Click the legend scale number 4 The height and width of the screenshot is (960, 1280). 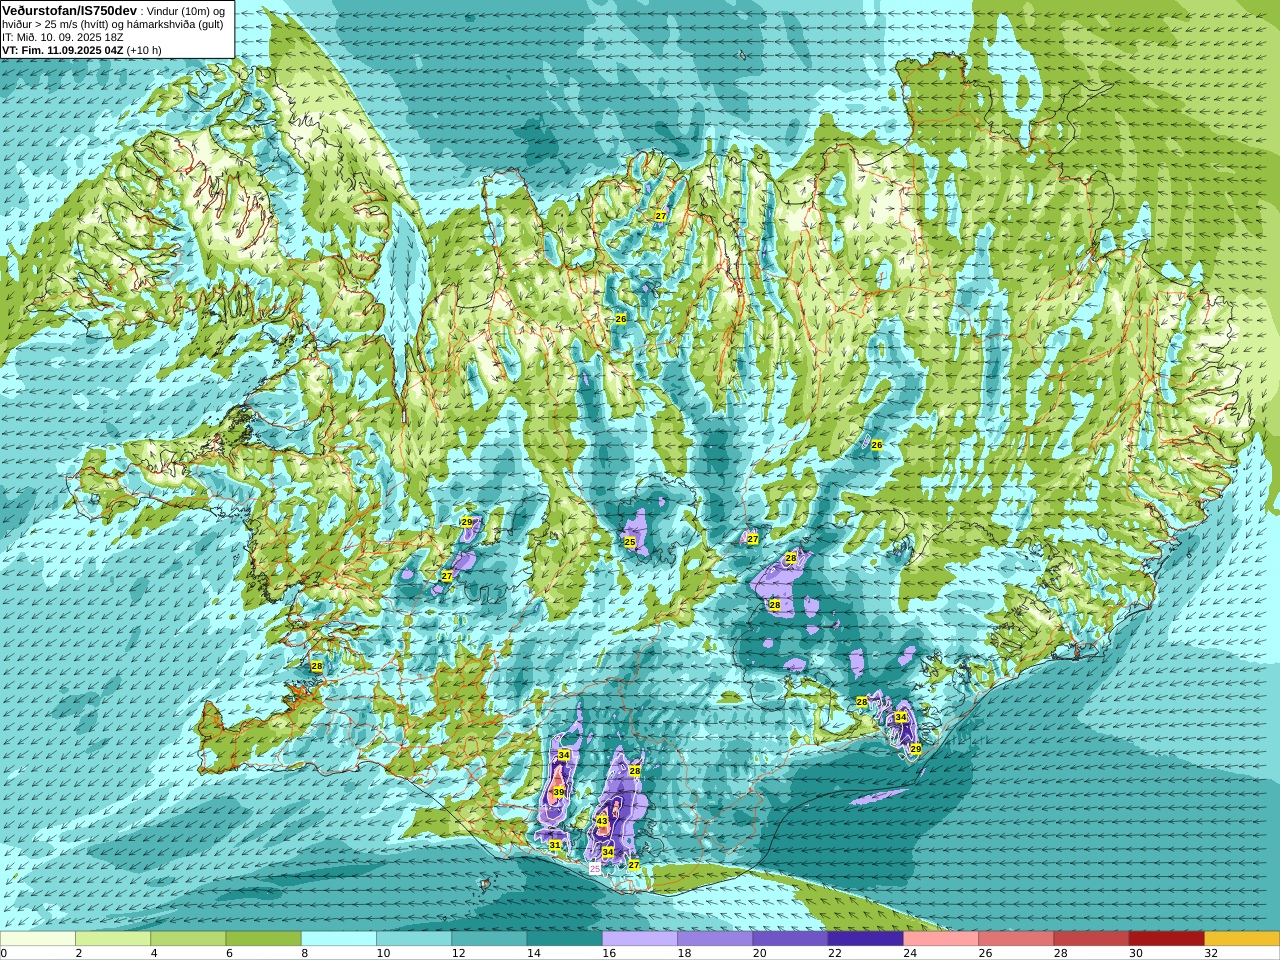(x=153, y=953)
